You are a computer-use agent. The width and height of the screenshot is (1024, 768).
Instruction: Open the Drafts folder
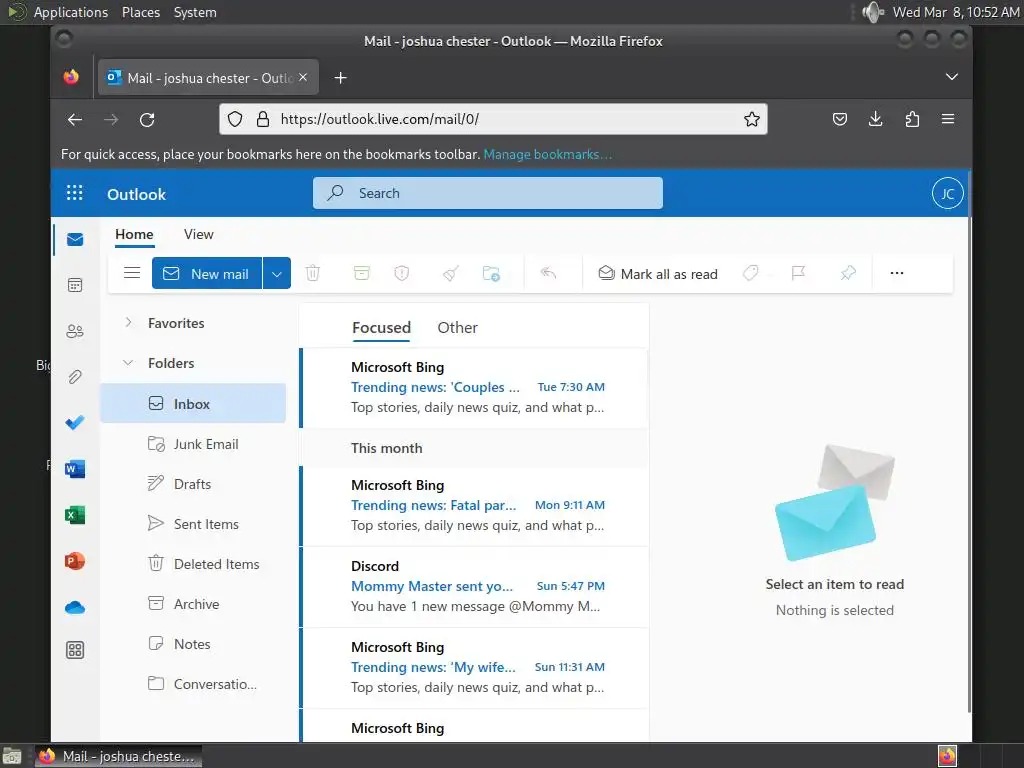pos(193,484)
